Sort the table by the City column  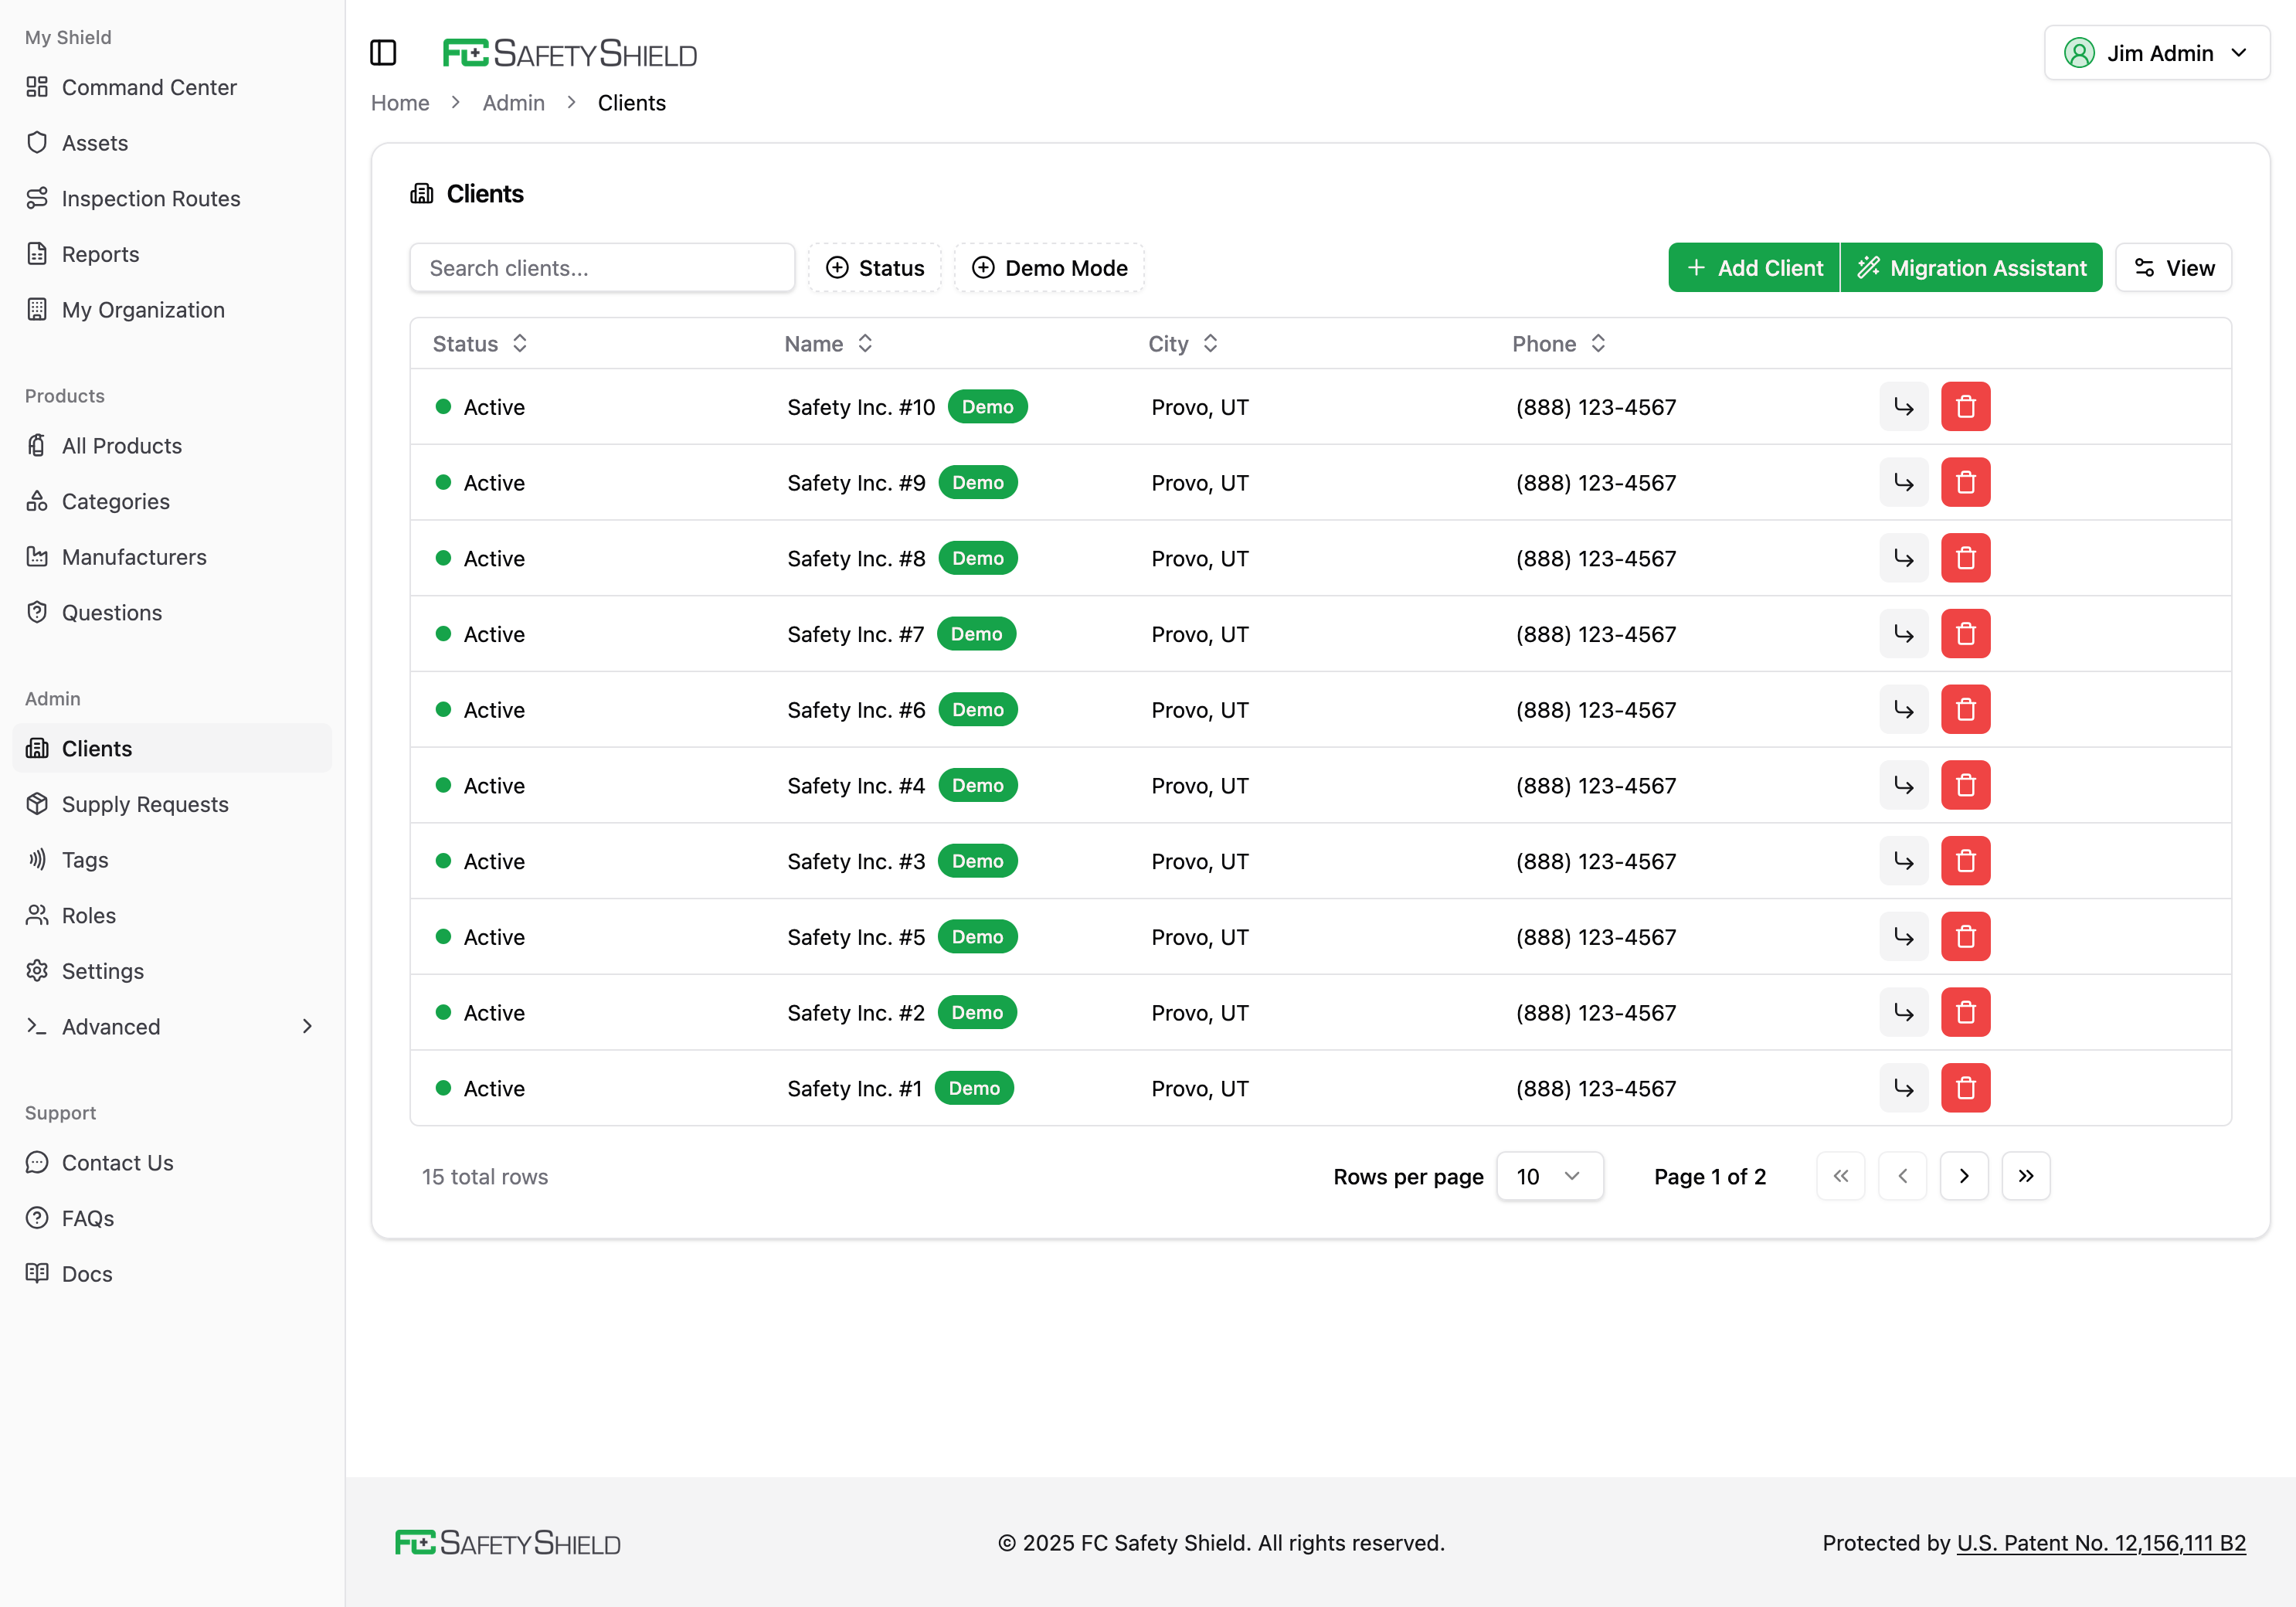tap(1181, 343)
